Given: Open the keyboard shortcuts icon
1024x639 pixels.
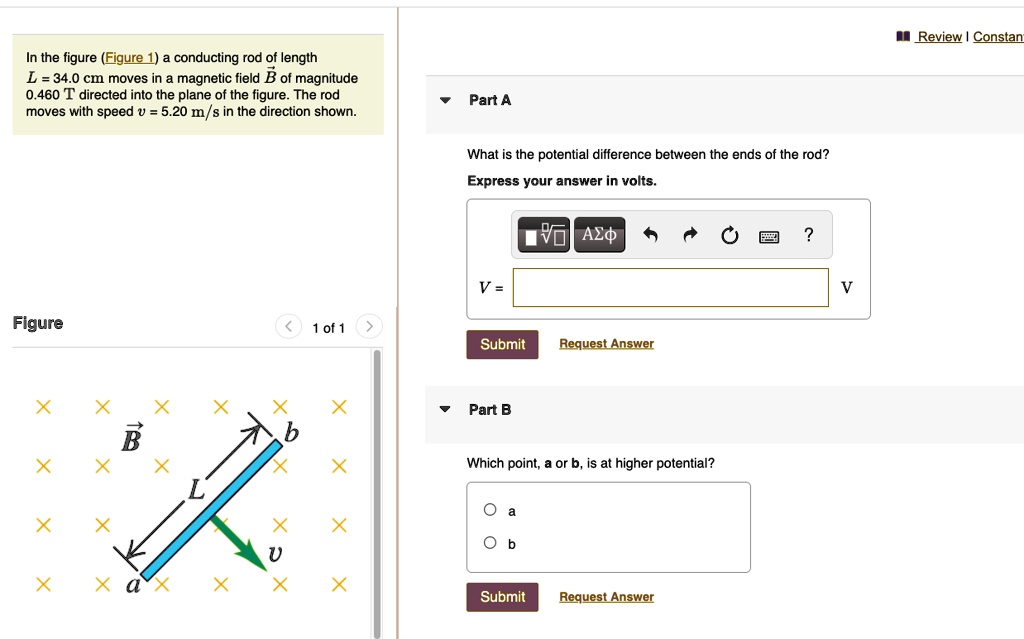Looking at the screenshot, I should pyautogui.click(x=769, y=236).
